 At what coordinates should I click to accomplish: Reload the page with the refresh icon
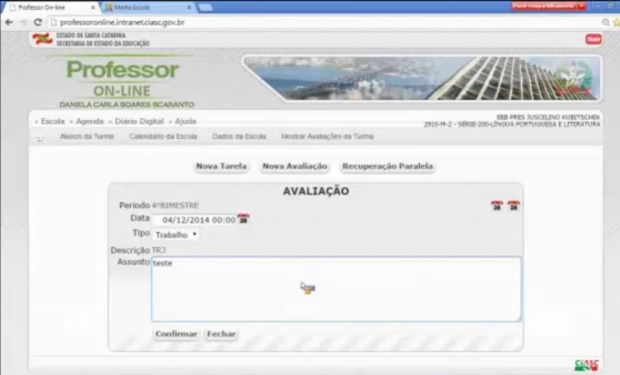pyautogui.click(x=38, y=22)
